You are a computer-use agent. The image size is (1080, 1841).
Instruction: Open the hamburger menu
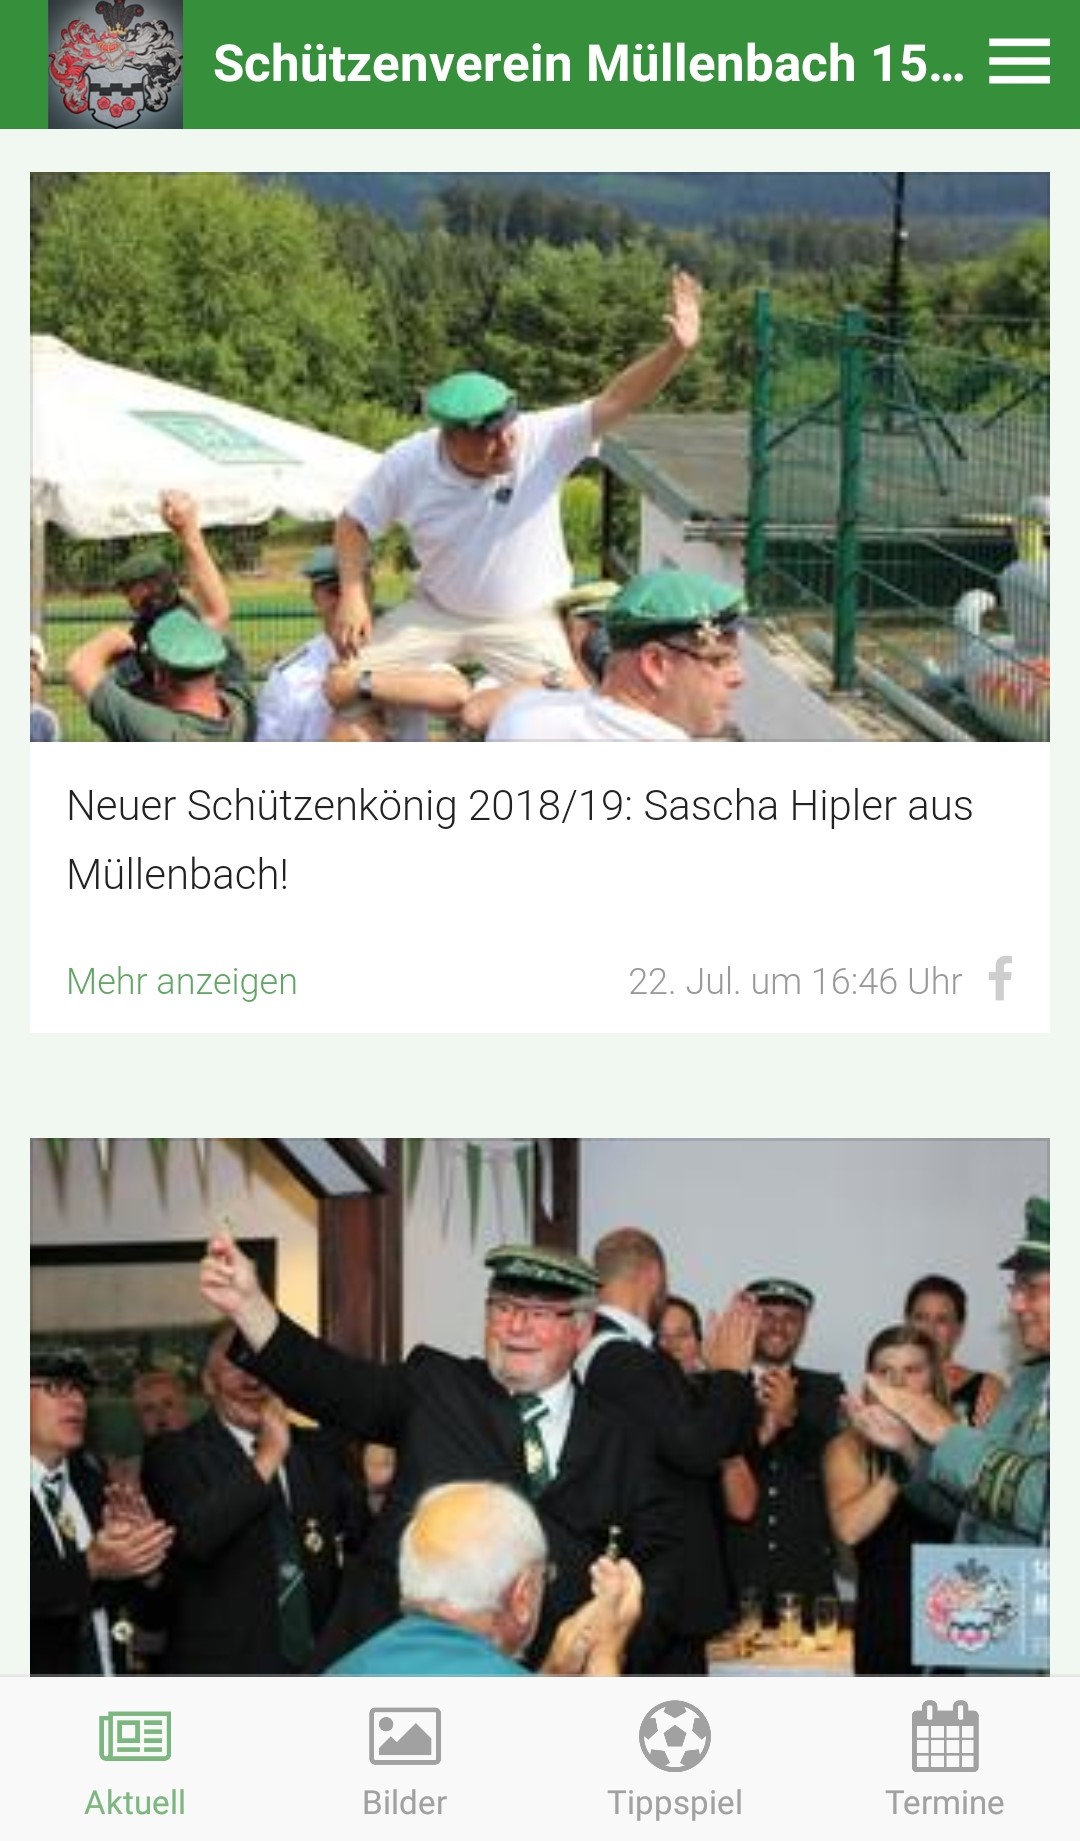[1019, 62]
